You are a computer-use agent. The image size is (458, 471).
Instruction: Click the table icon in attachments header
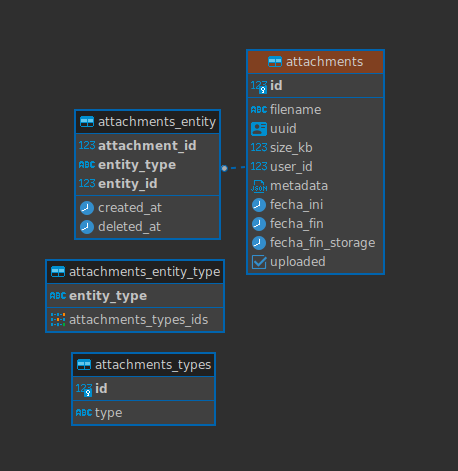point(275,62)
